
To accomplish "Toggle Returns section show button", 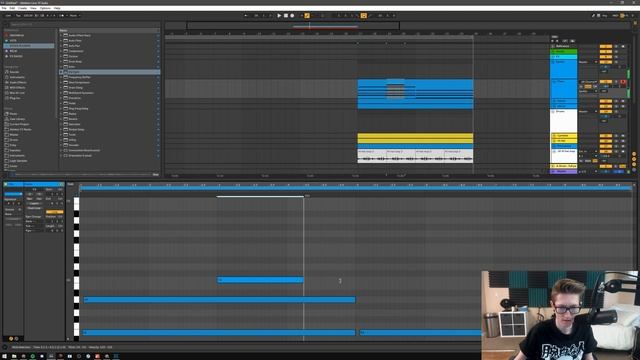I will 634,159.
